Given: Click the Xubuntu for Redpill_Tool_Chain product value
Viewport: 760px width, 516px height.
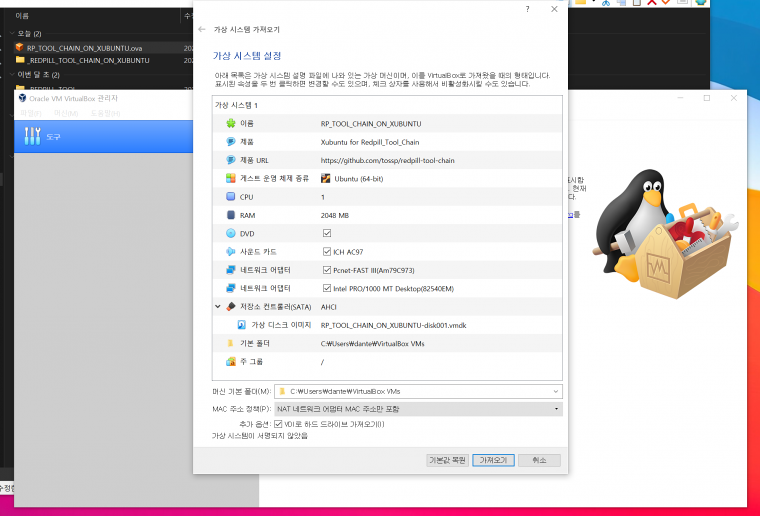Looking at the screenshot, I should tap(370, 142).
